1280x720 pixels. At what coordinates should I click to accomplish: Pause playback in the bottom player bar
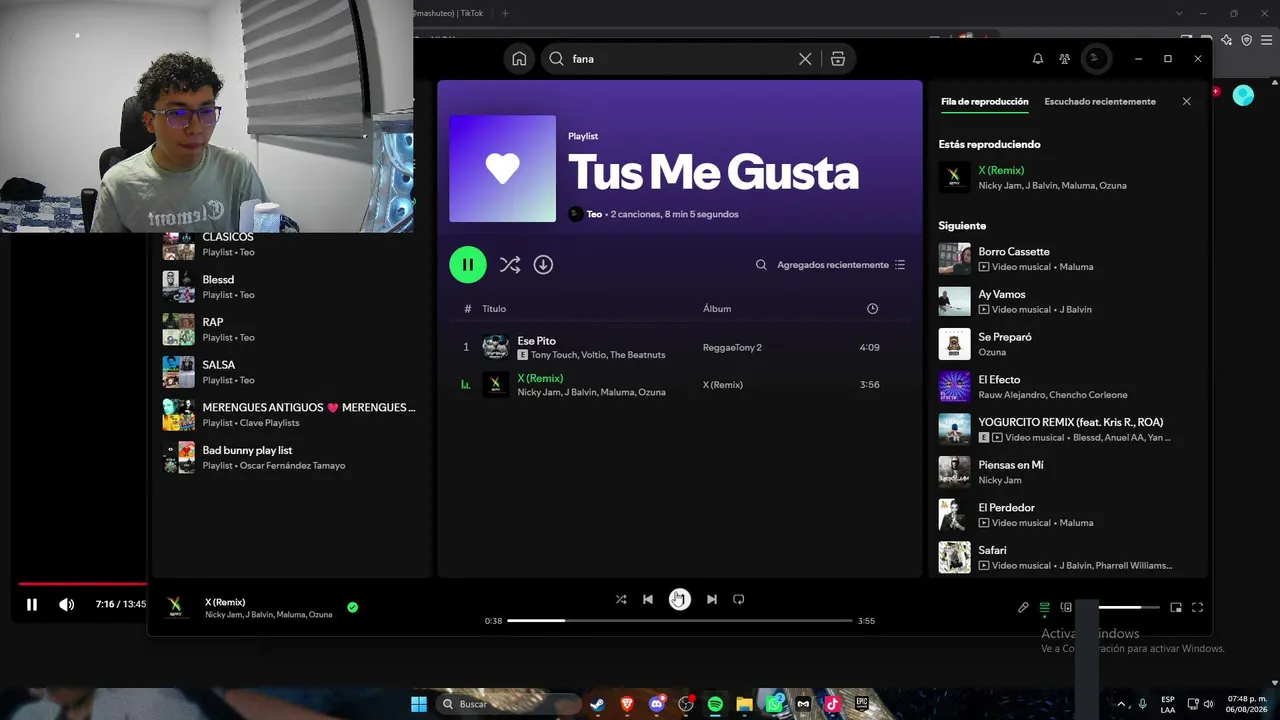tap(679, 599)
